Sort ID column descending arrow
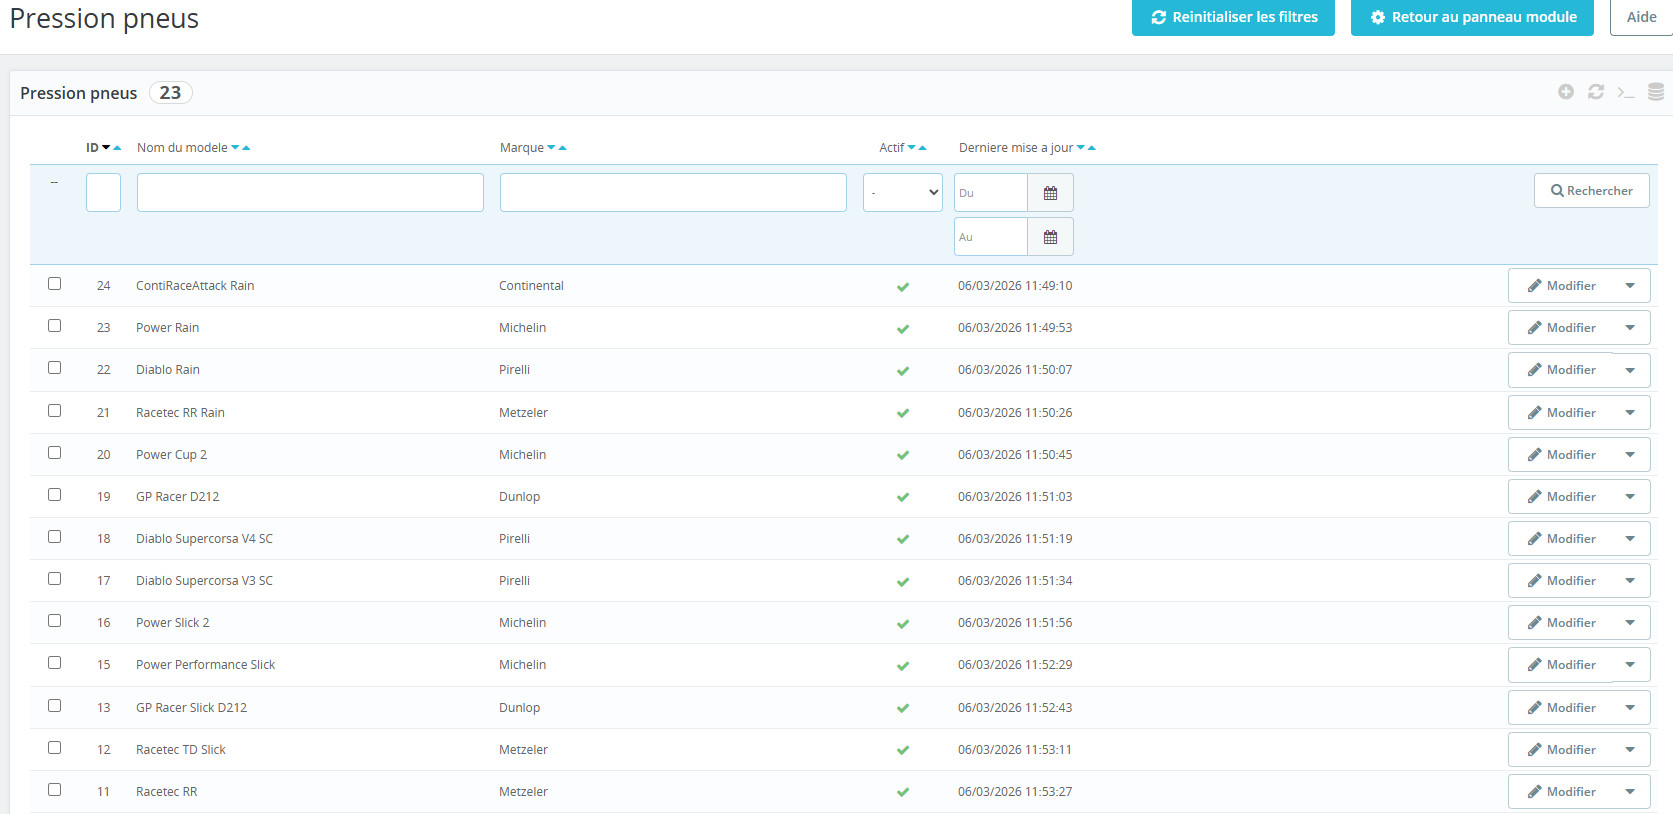The height and width of the screenshot is (814, 1673). click(106, 148)
